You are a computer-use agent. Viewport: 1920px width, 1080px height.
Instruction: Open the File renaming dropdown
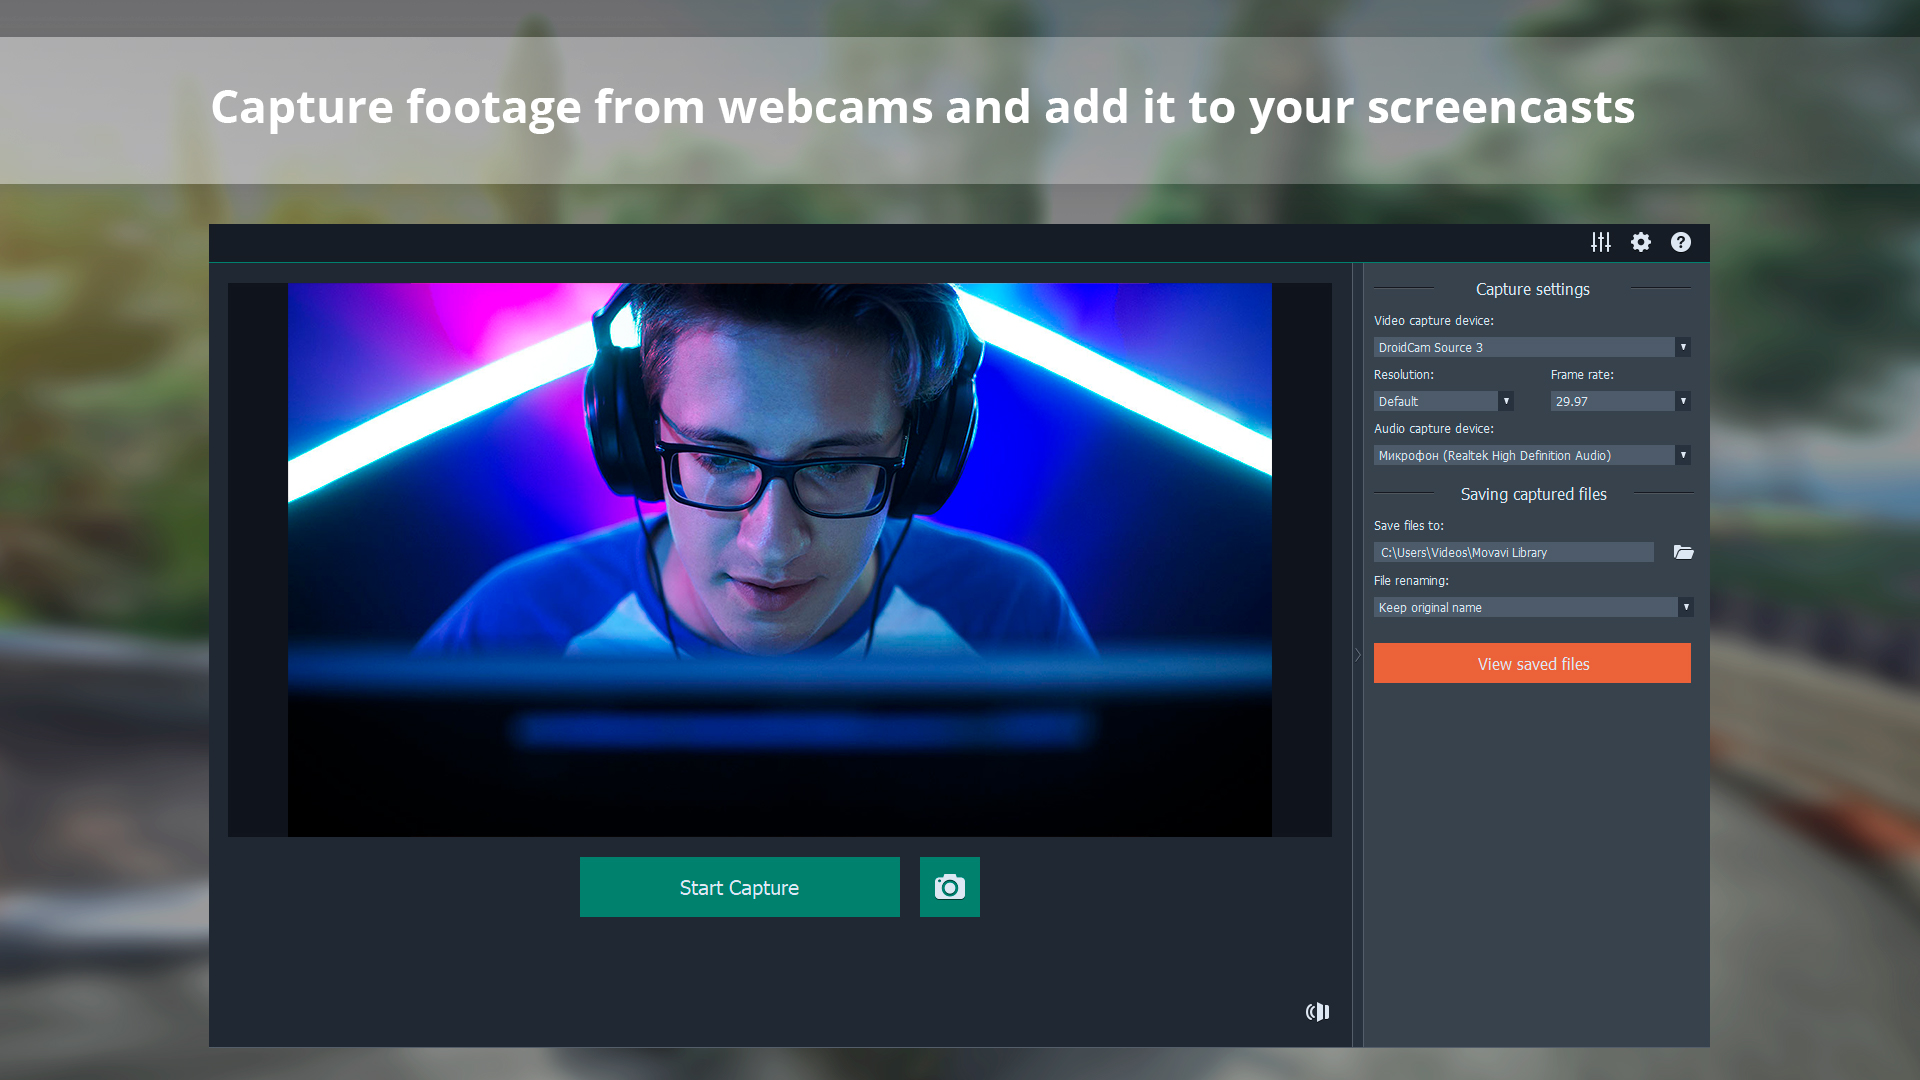[1686, 607]
